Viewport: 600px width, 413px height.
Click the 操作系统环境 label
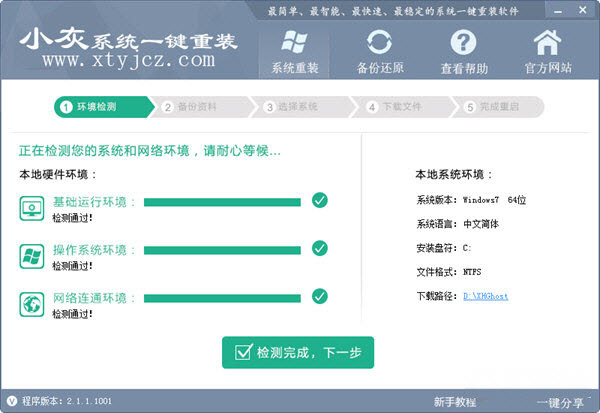(x=94, y=250)
